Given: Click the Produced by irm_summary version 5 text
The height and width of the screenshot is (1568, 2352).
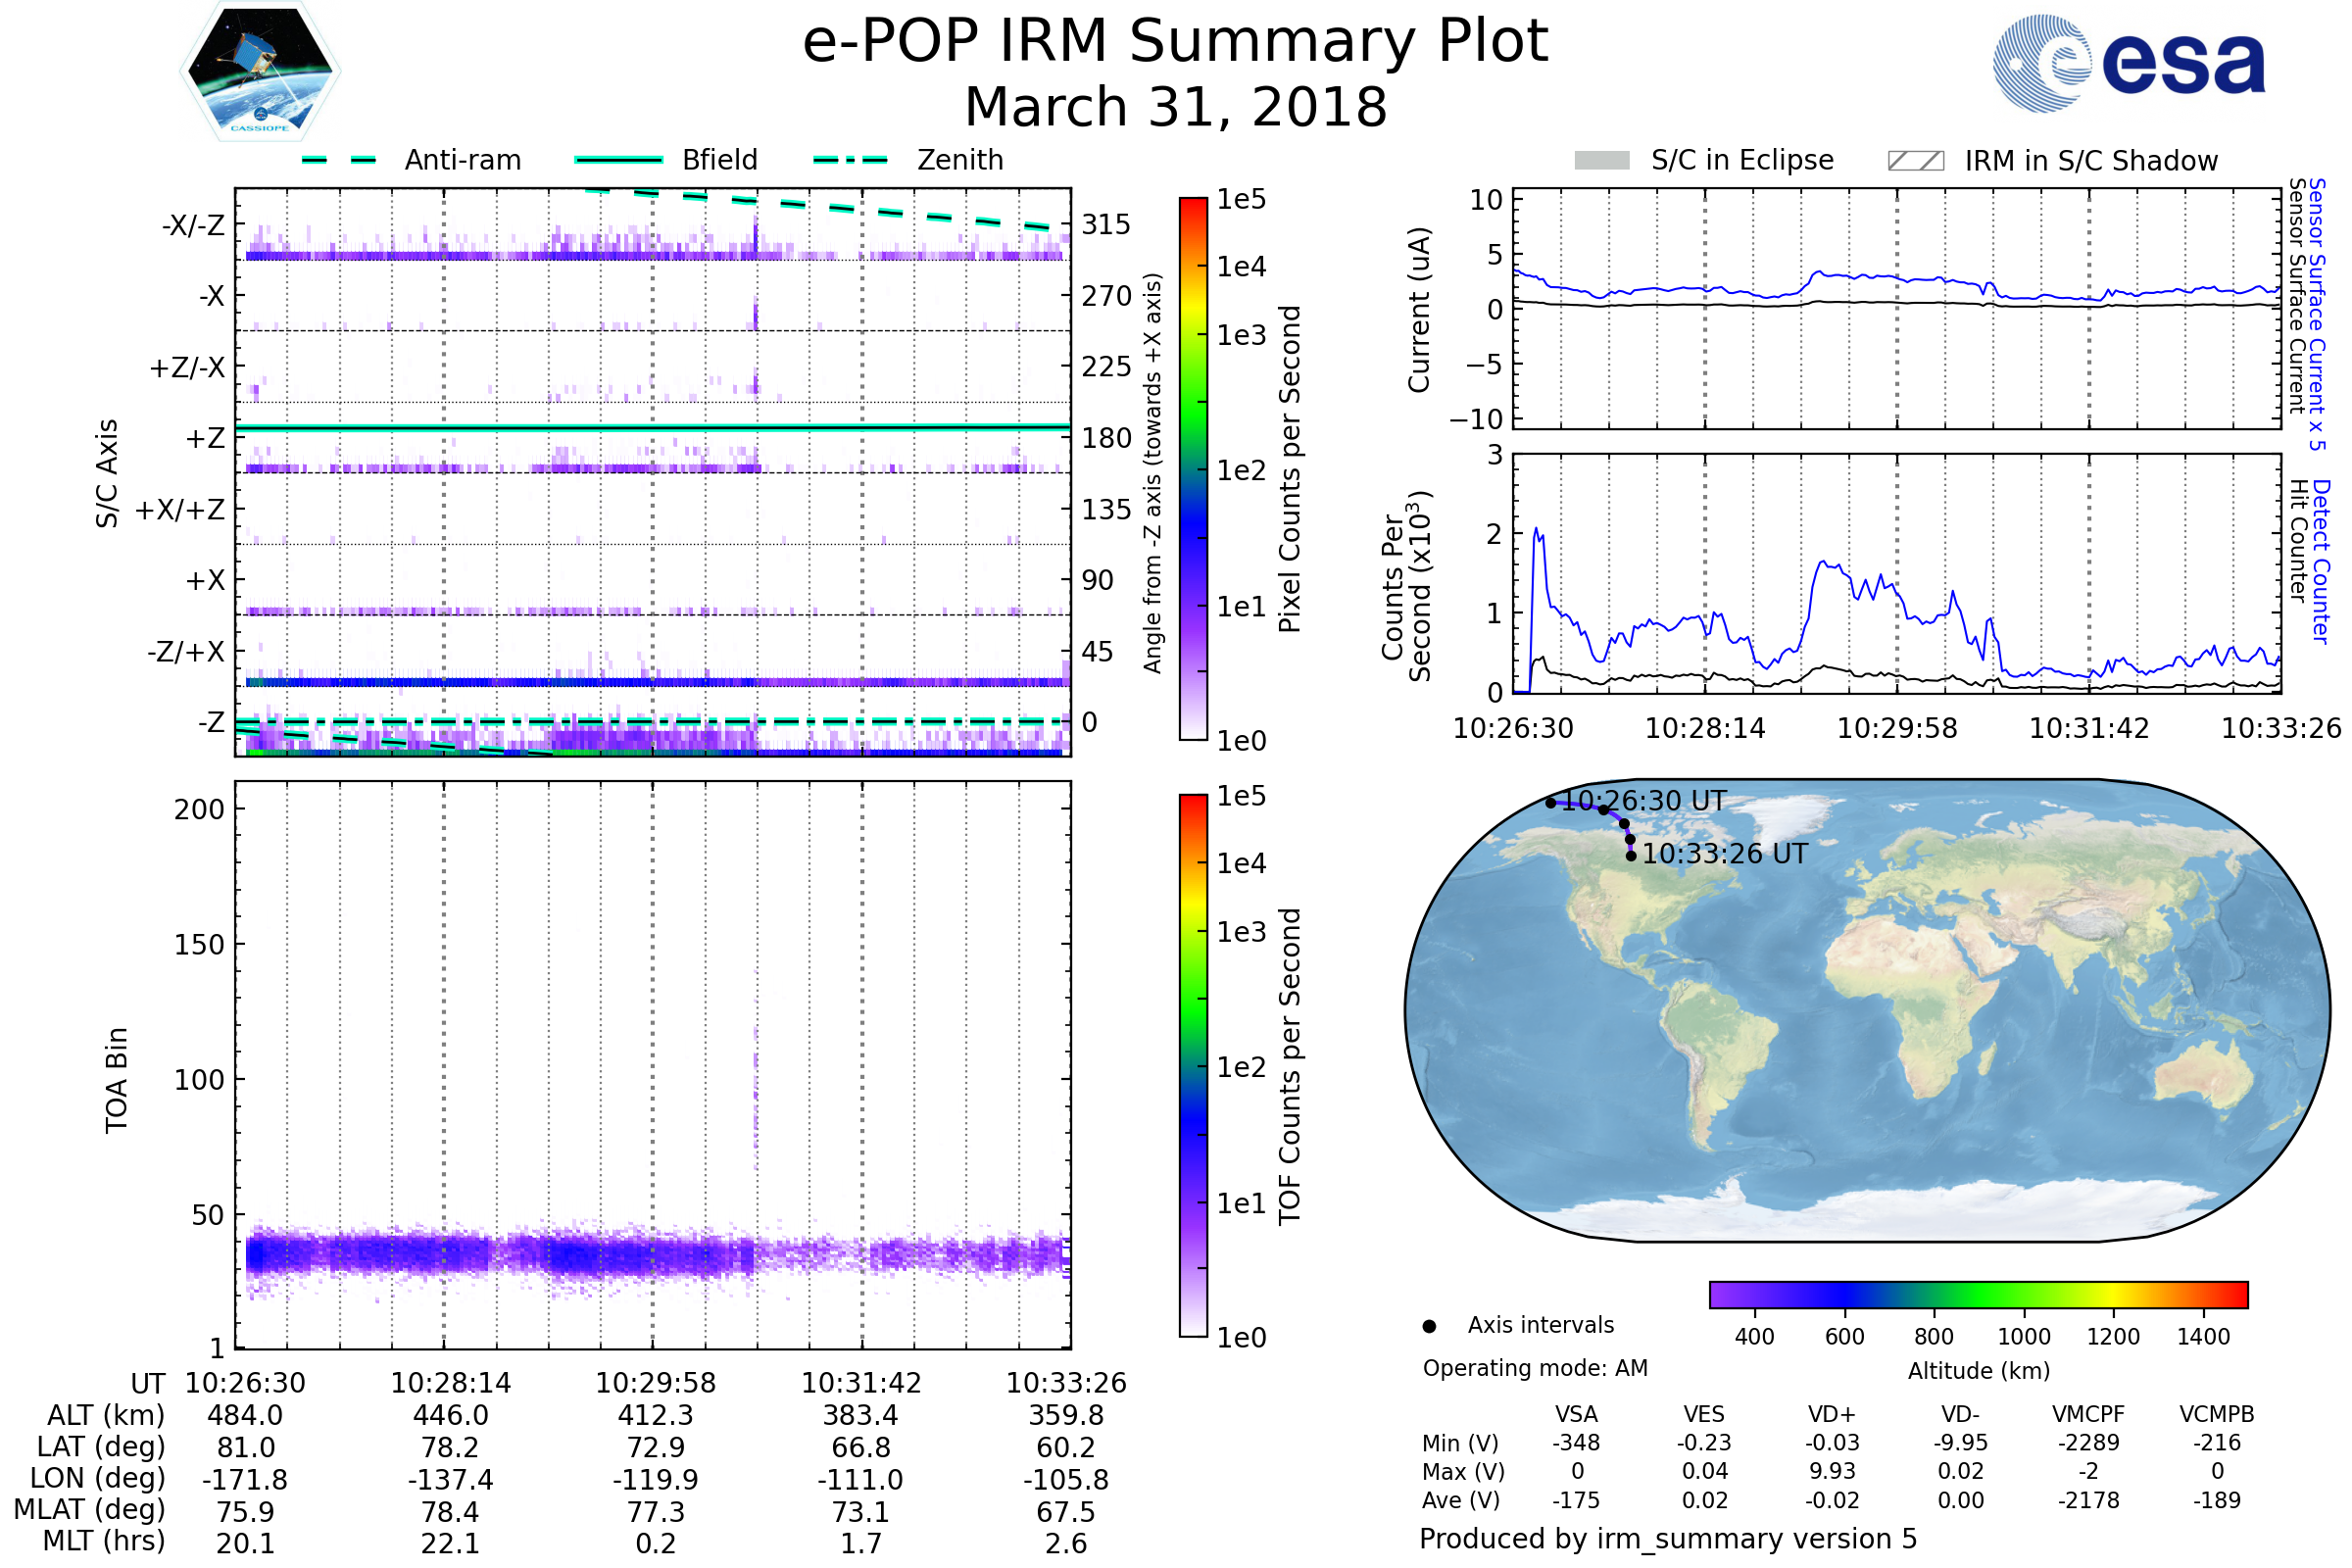Looking at the screenshot, I should point(1667,1538).
